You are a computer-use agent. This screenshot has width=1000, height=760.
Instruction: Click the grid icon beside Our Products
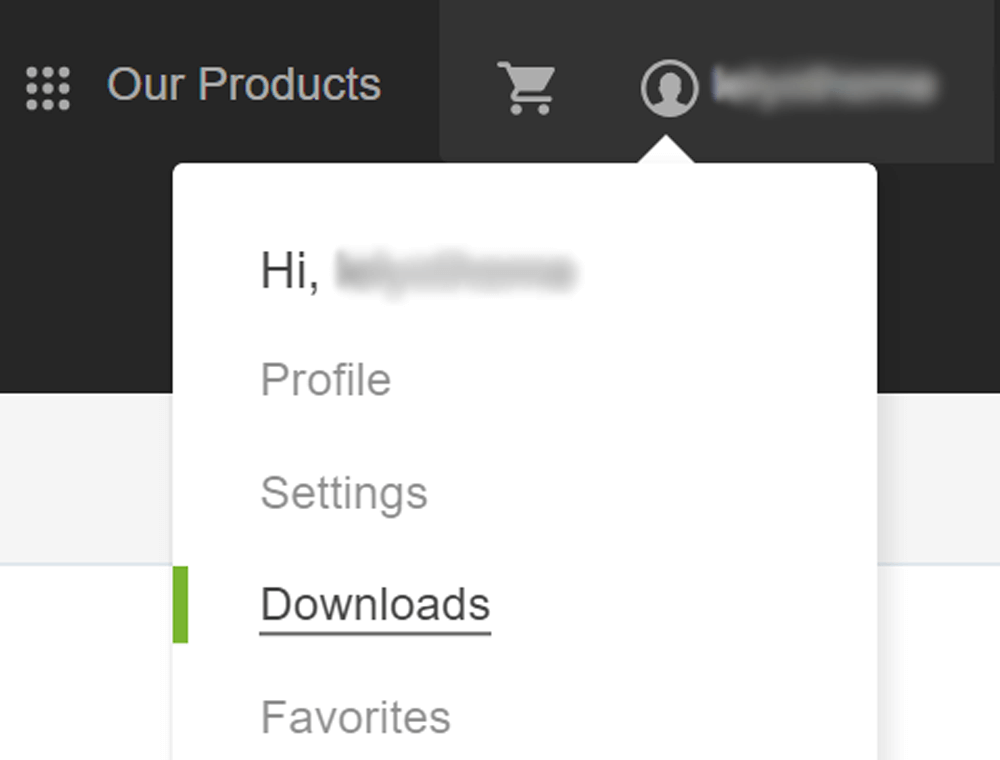(x=47, y=87)
